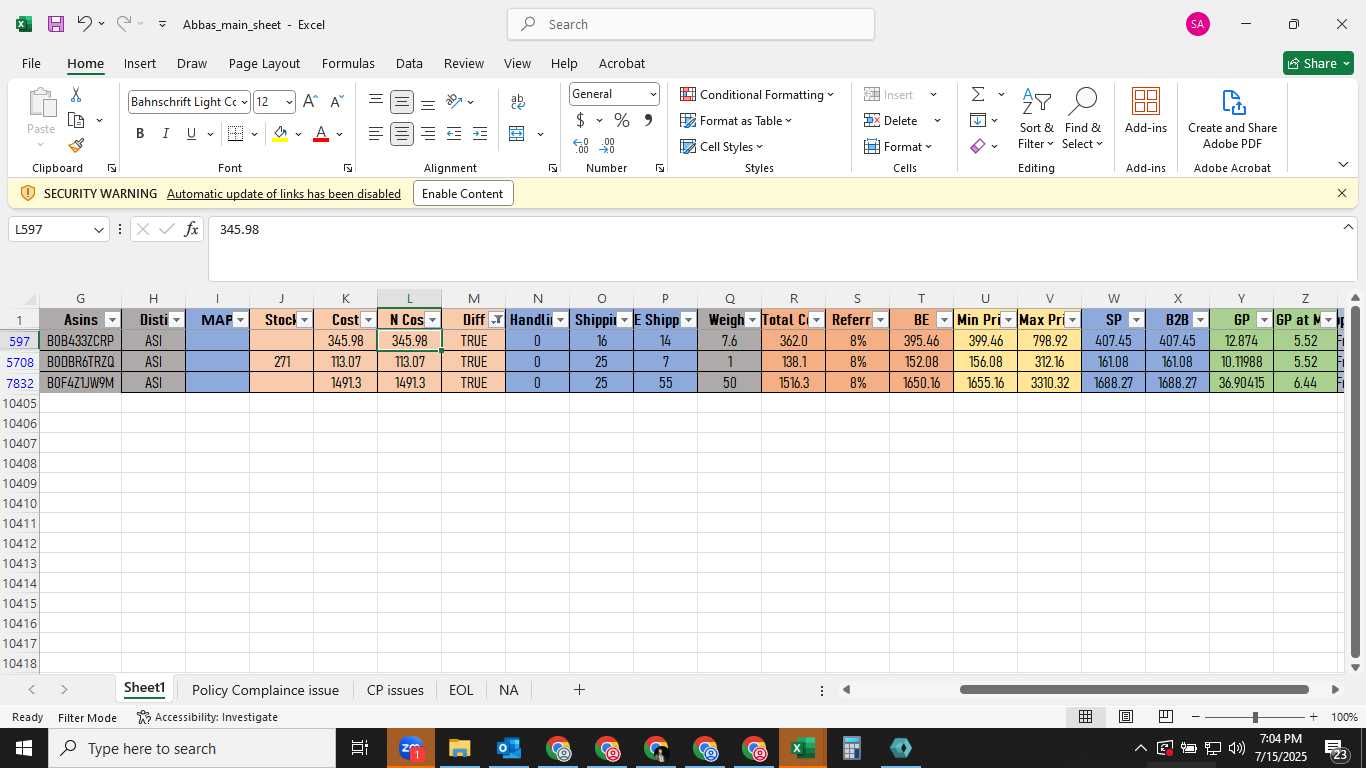Click the Decrease Indent icon

click(x=454, y=134)
